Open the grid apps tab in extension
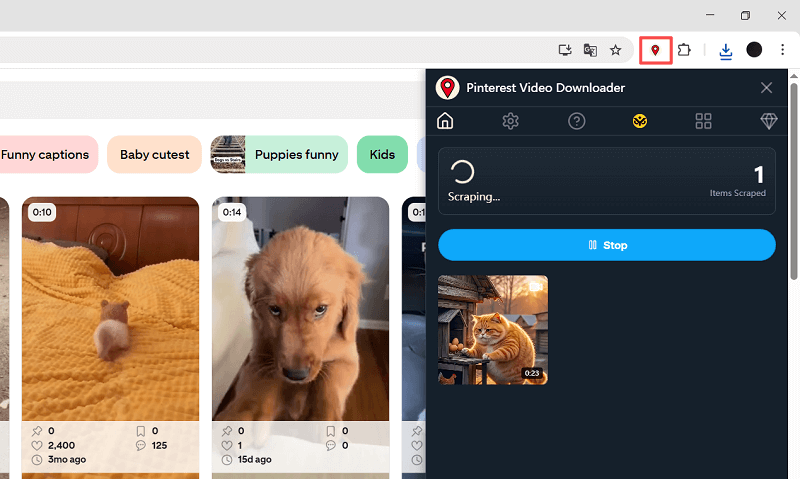The height and width of the screenshot is (479, 800). pos(703,121)
